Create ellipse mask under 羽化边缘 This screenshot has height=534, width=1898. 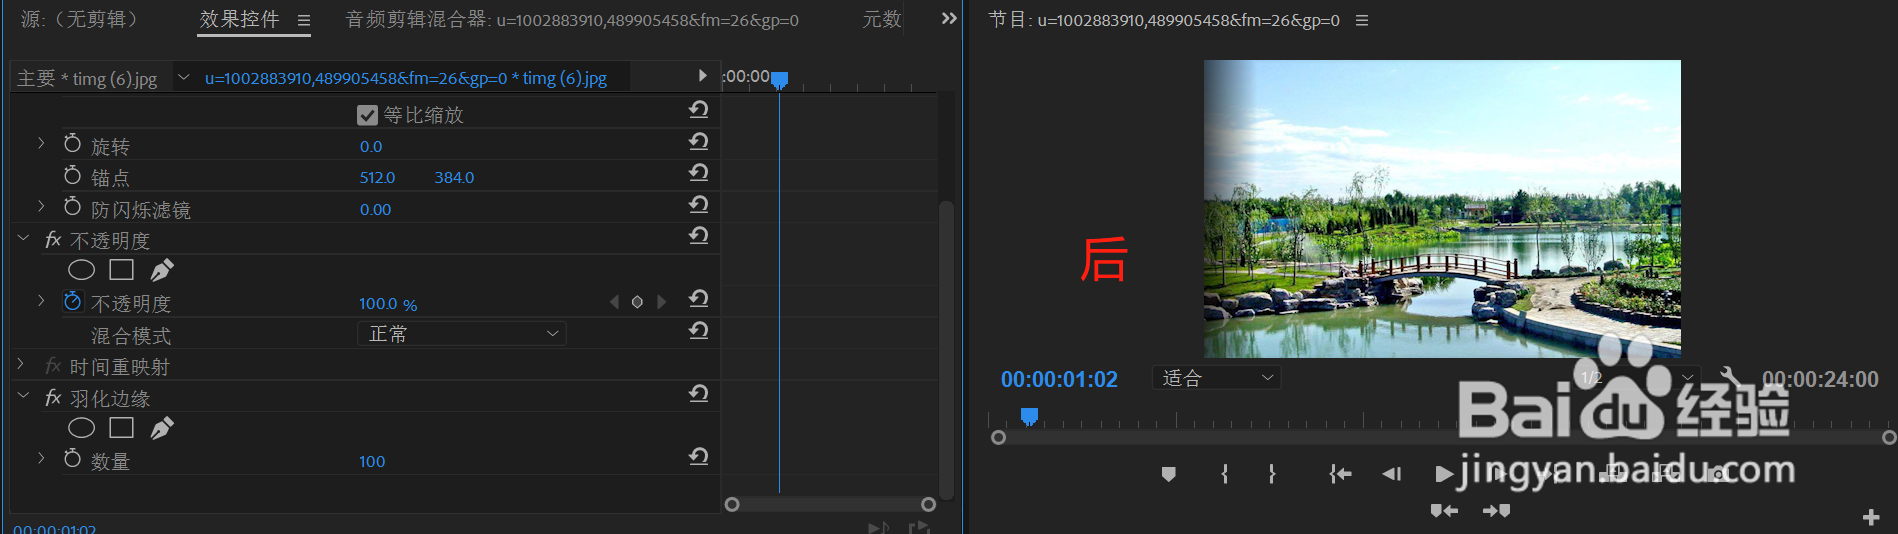tap(81, 428)
